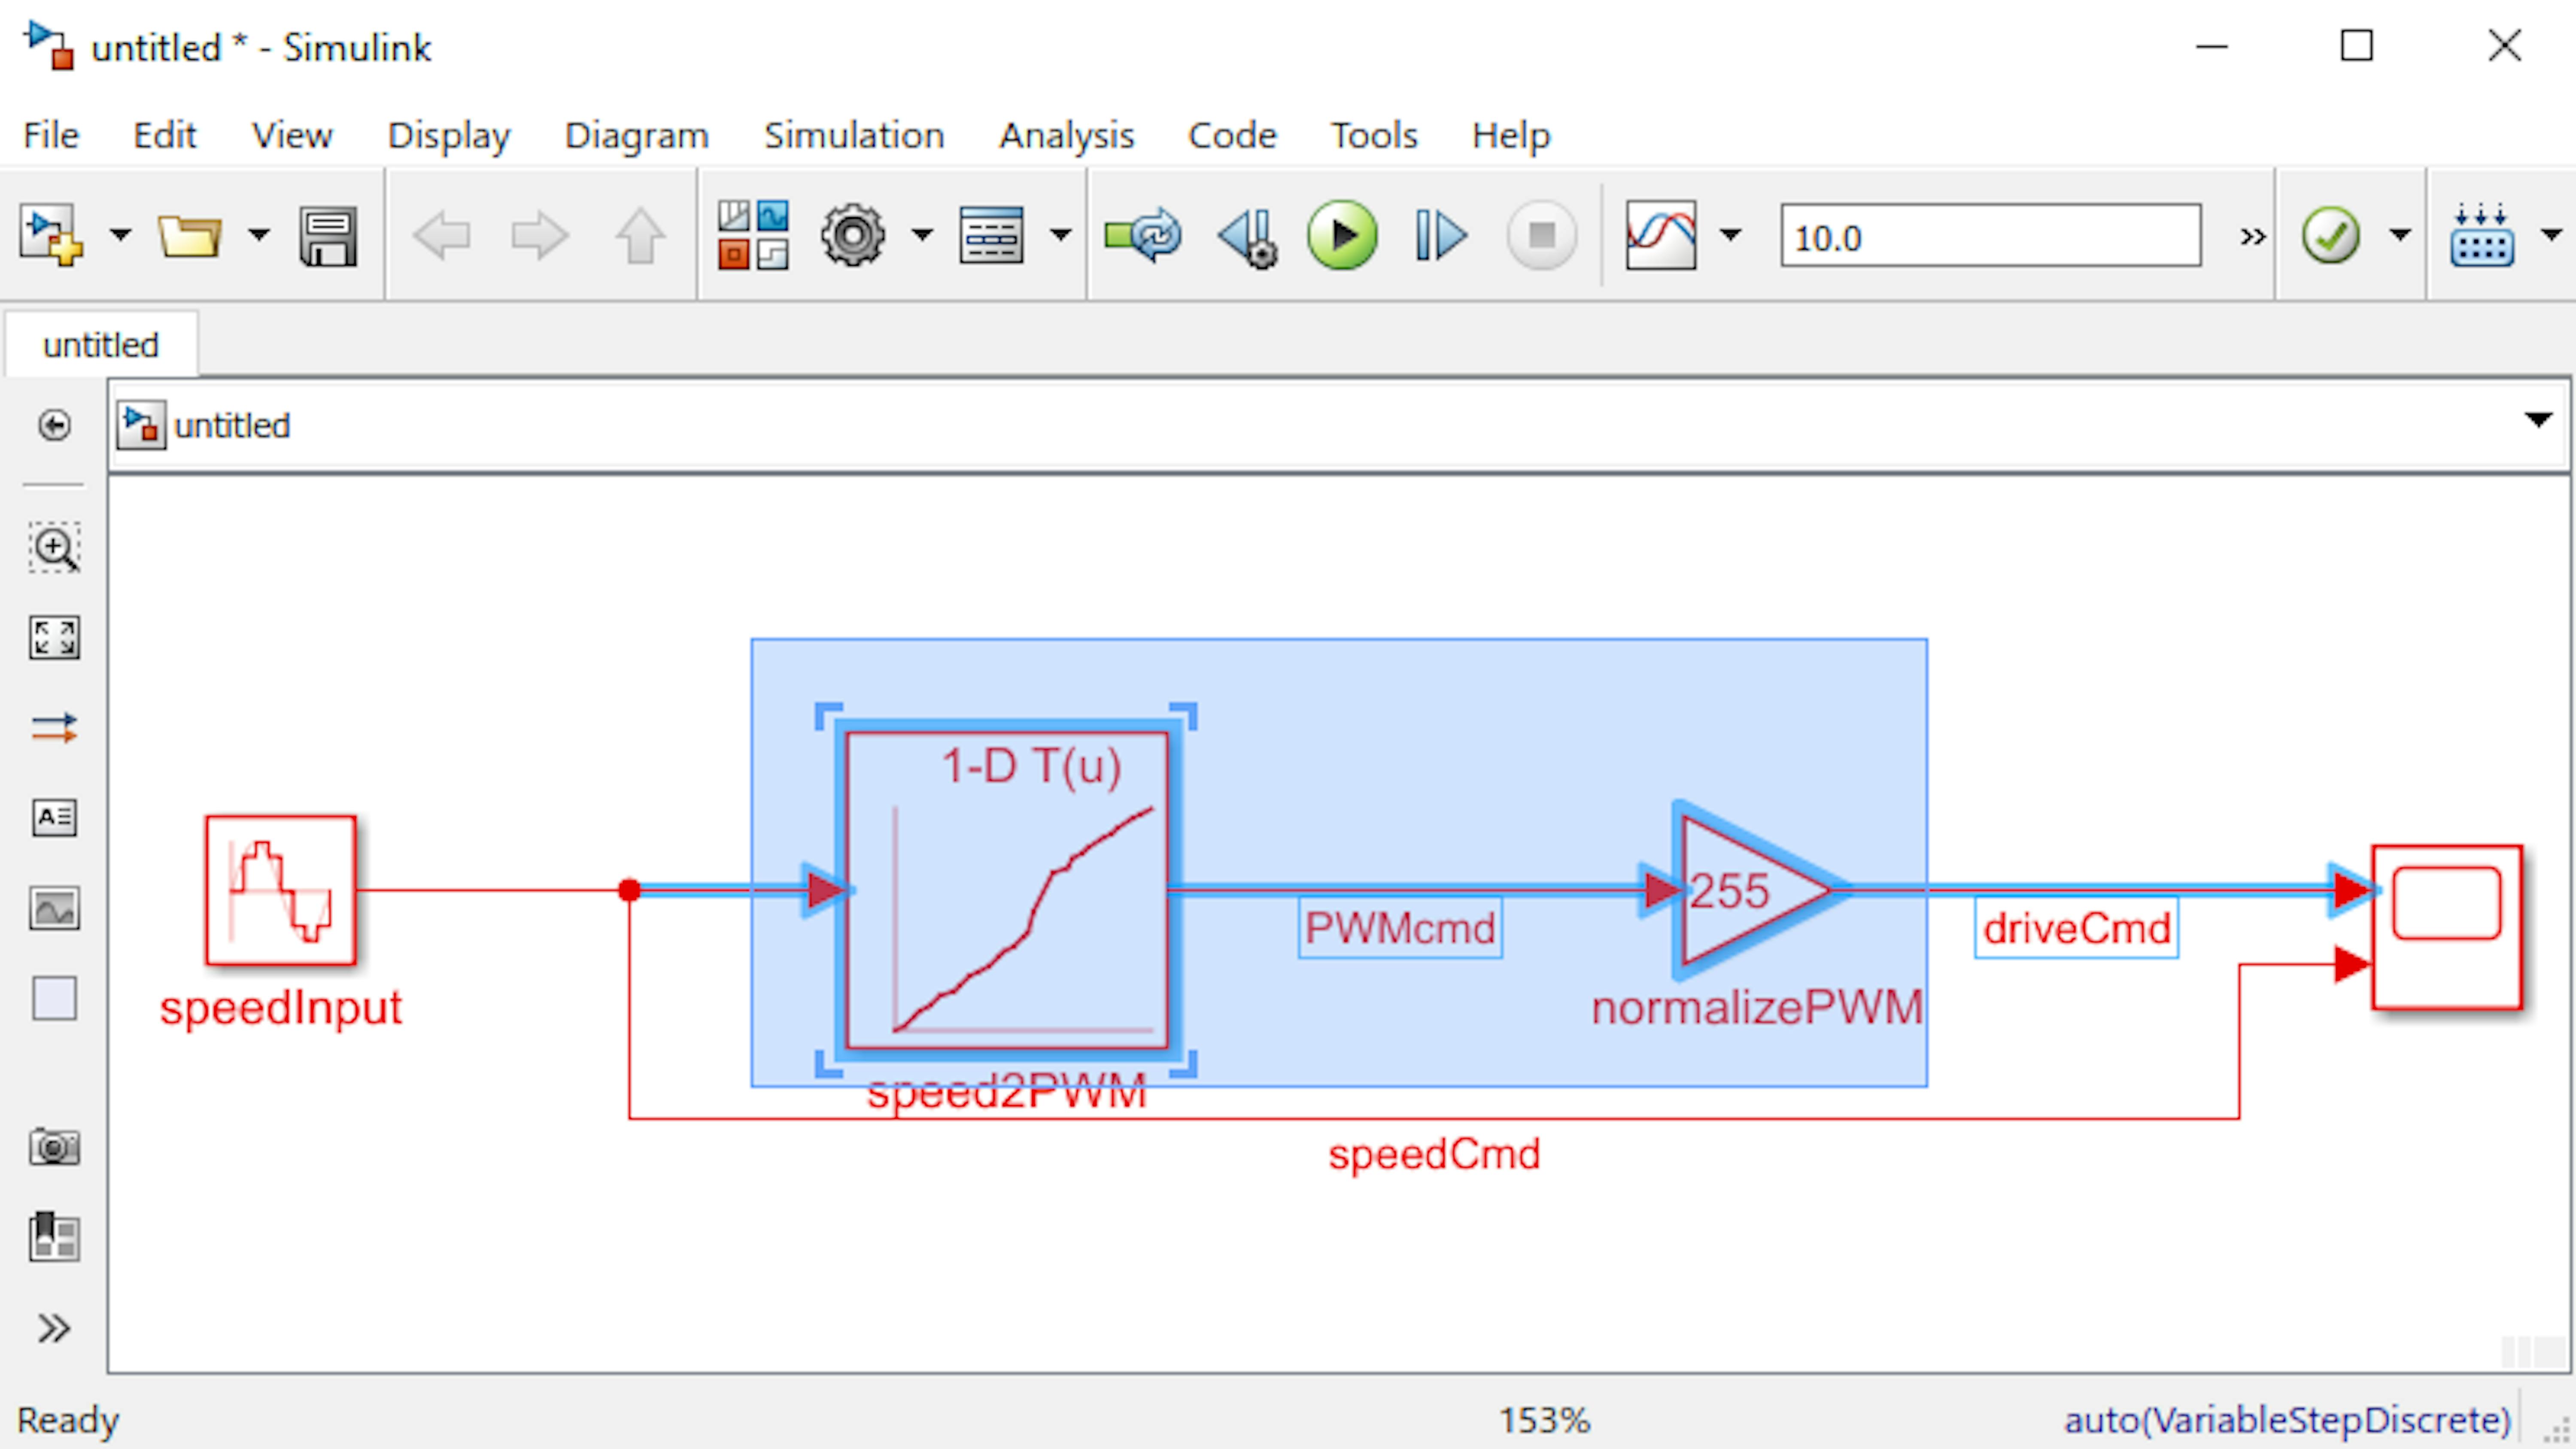Select the speedInput signal builder block
The image size is (2576, 1449).
coord(281,890)
